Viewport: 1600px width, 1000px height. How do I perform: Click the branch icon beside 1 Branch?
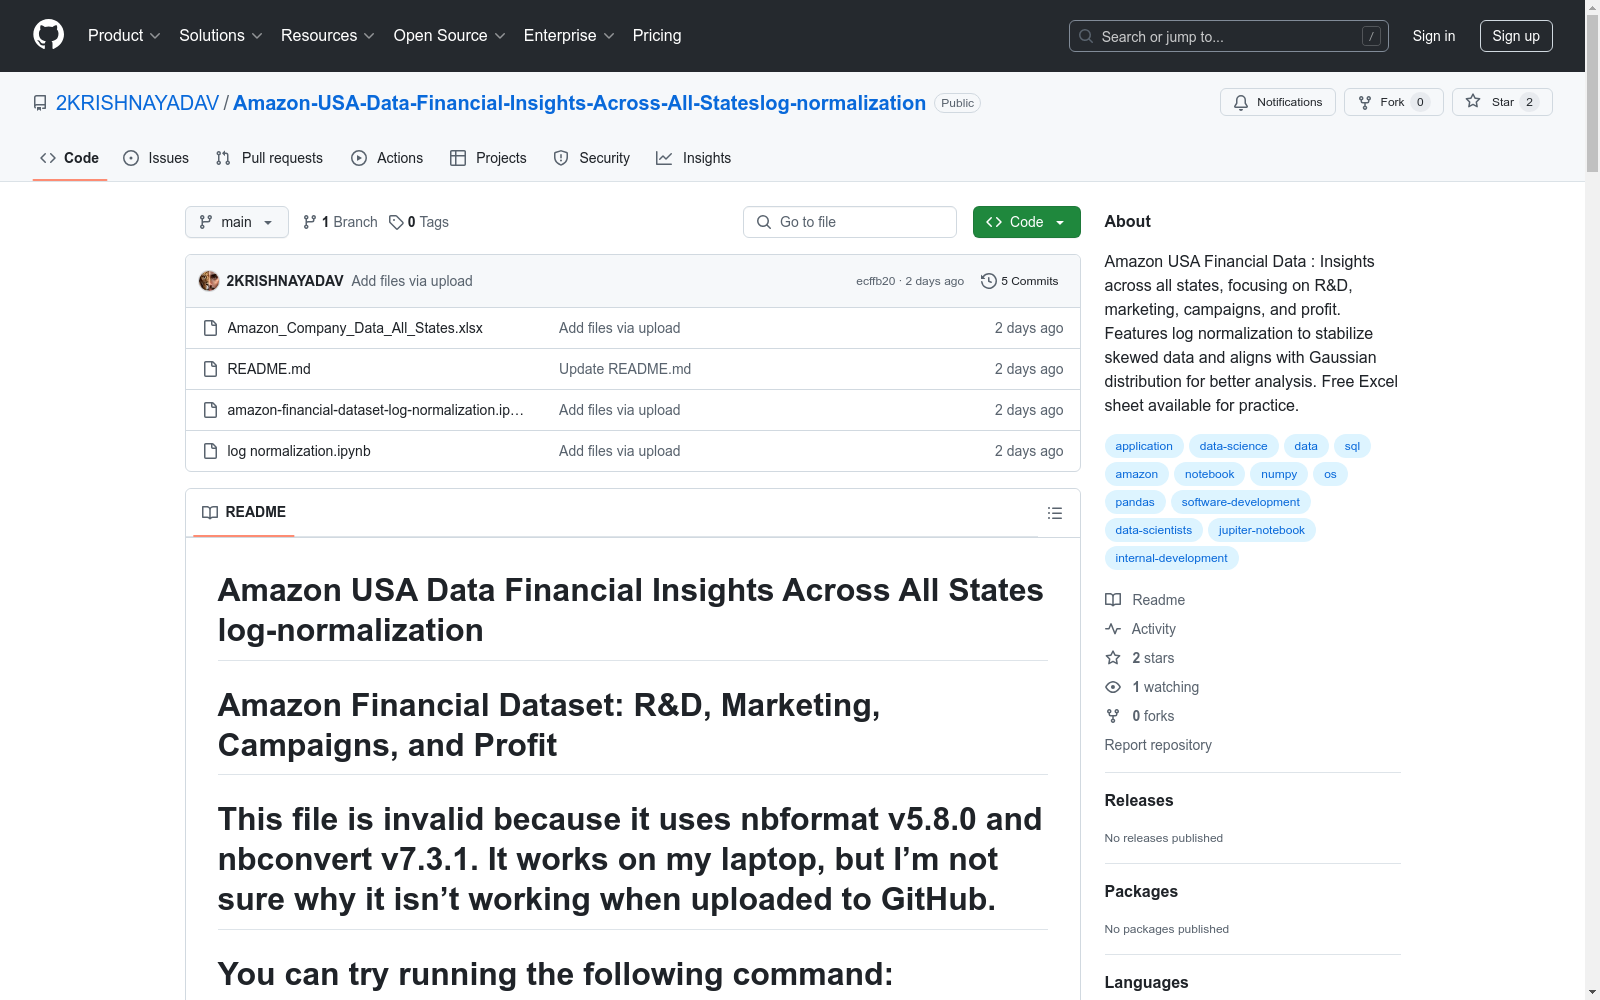coord(310,222)
